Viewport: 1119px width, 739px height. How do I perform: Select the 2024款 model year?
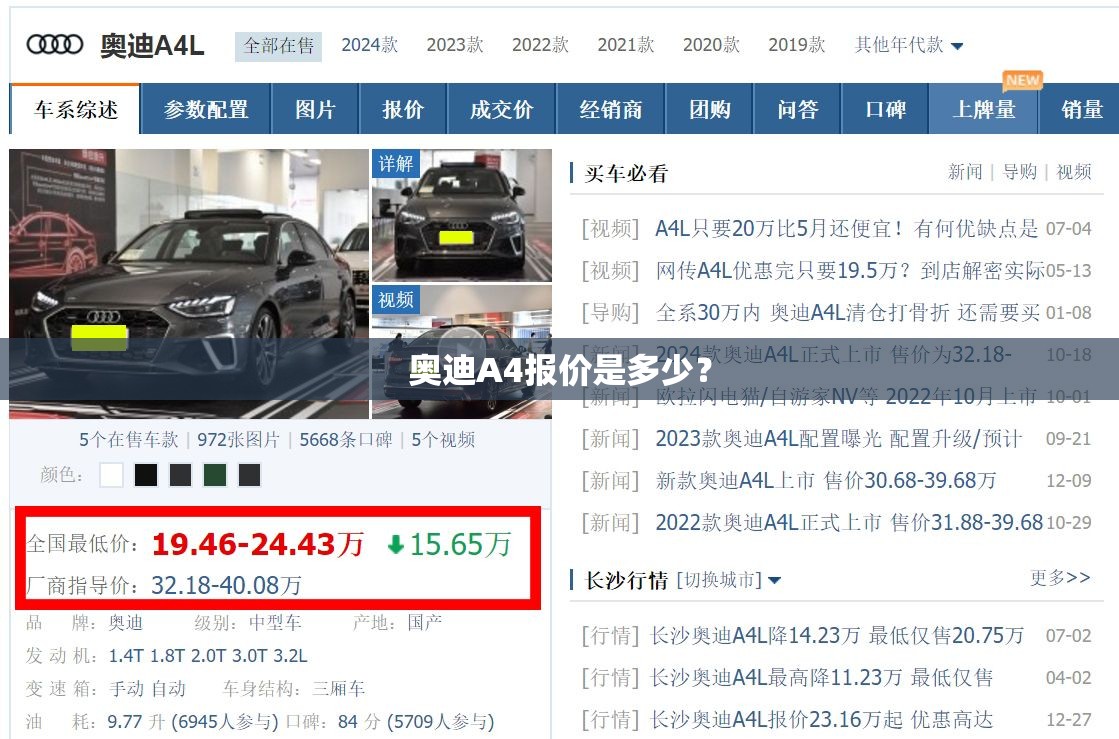point(369,45)
